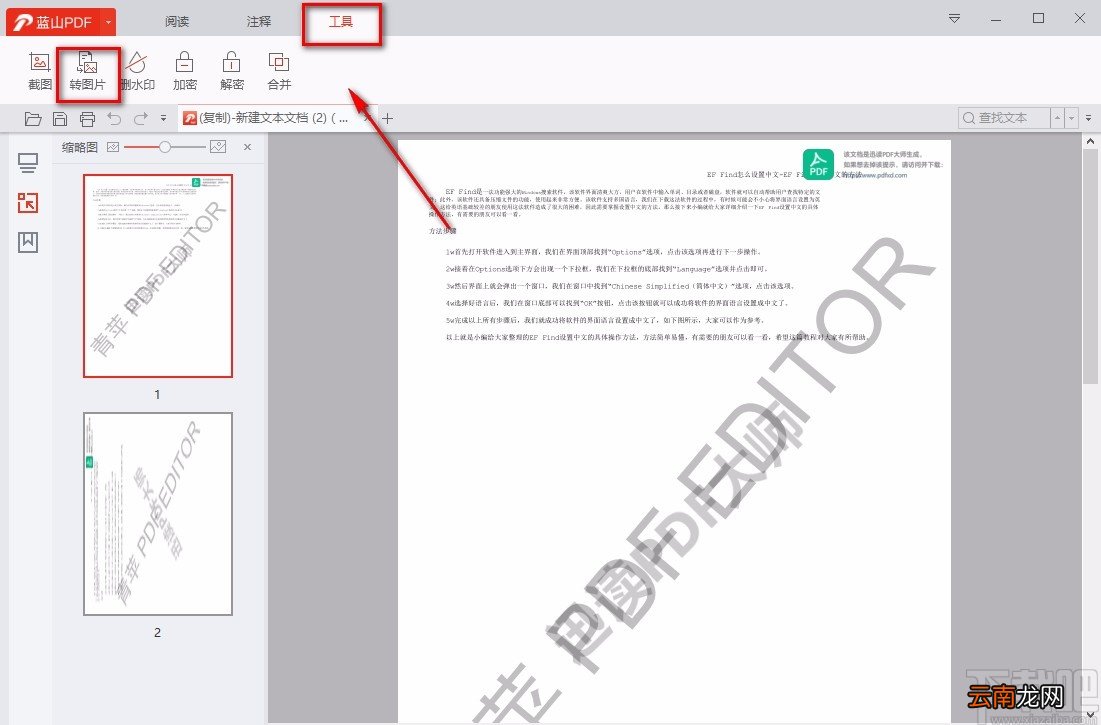Image resolution: width=1101 pixels, height=725 pixels.
Task: Click the scroll up arrow on scrollbar
Action: (x=1090, y=142)
